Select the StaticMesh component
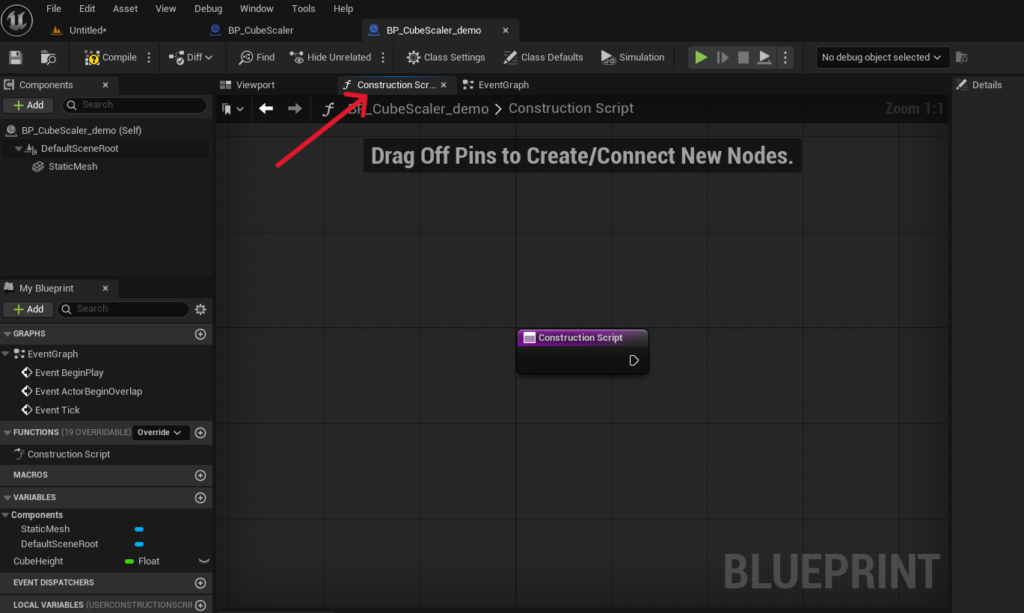Screen dimensions: 1024x613 (72, 166)
